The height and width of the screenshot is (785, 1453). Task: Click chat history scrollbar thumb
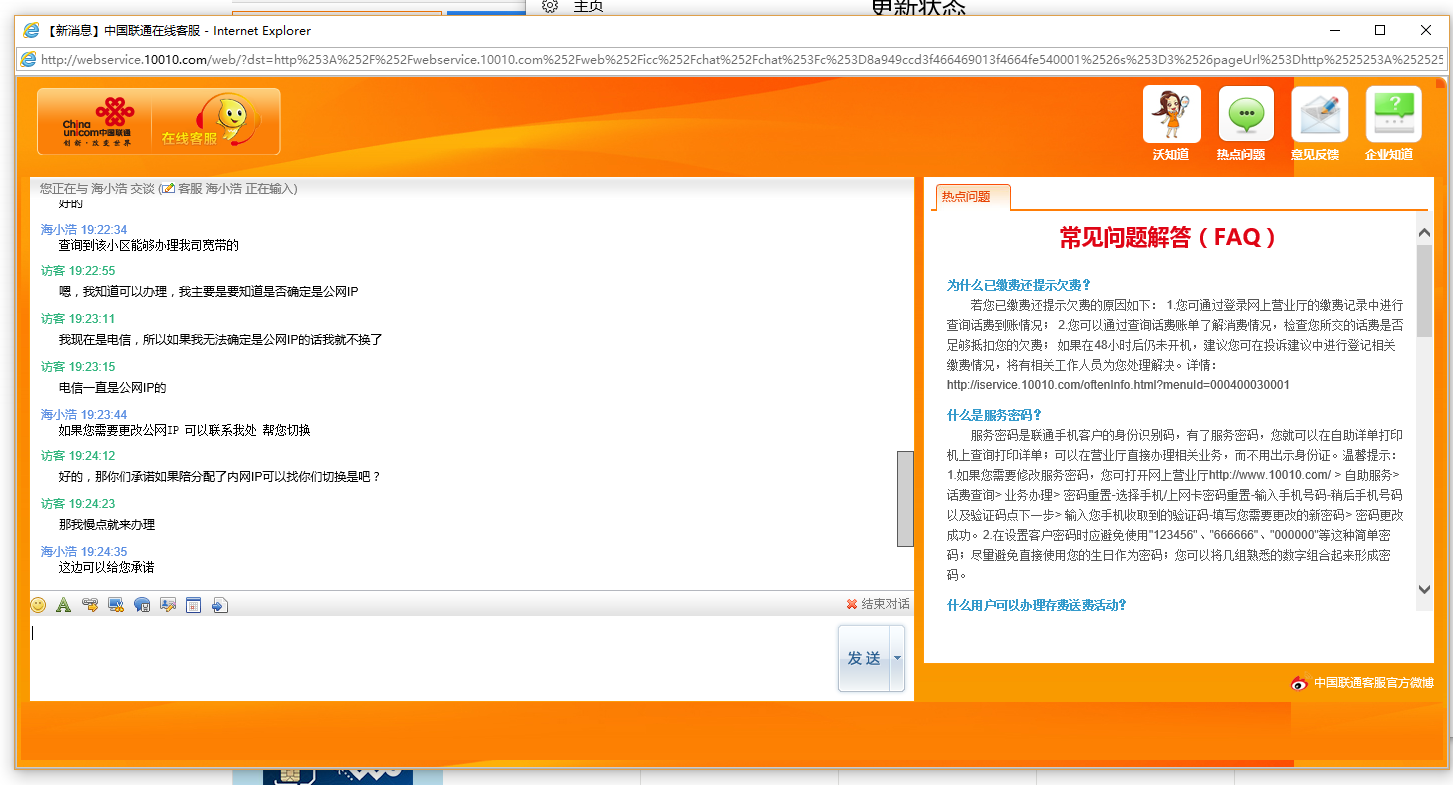[x=905, y=499]
